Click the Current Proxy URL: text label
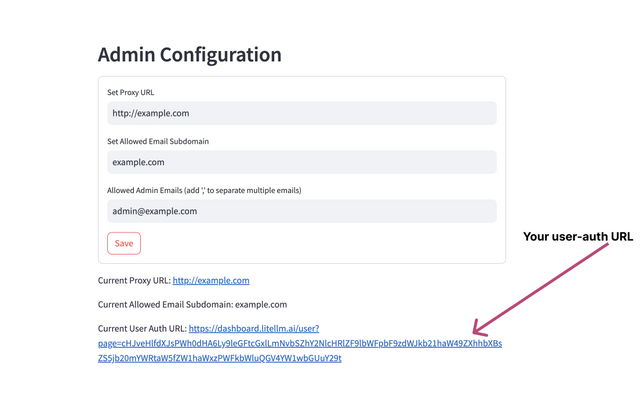The image size is (640, 411). pos(134,280)
